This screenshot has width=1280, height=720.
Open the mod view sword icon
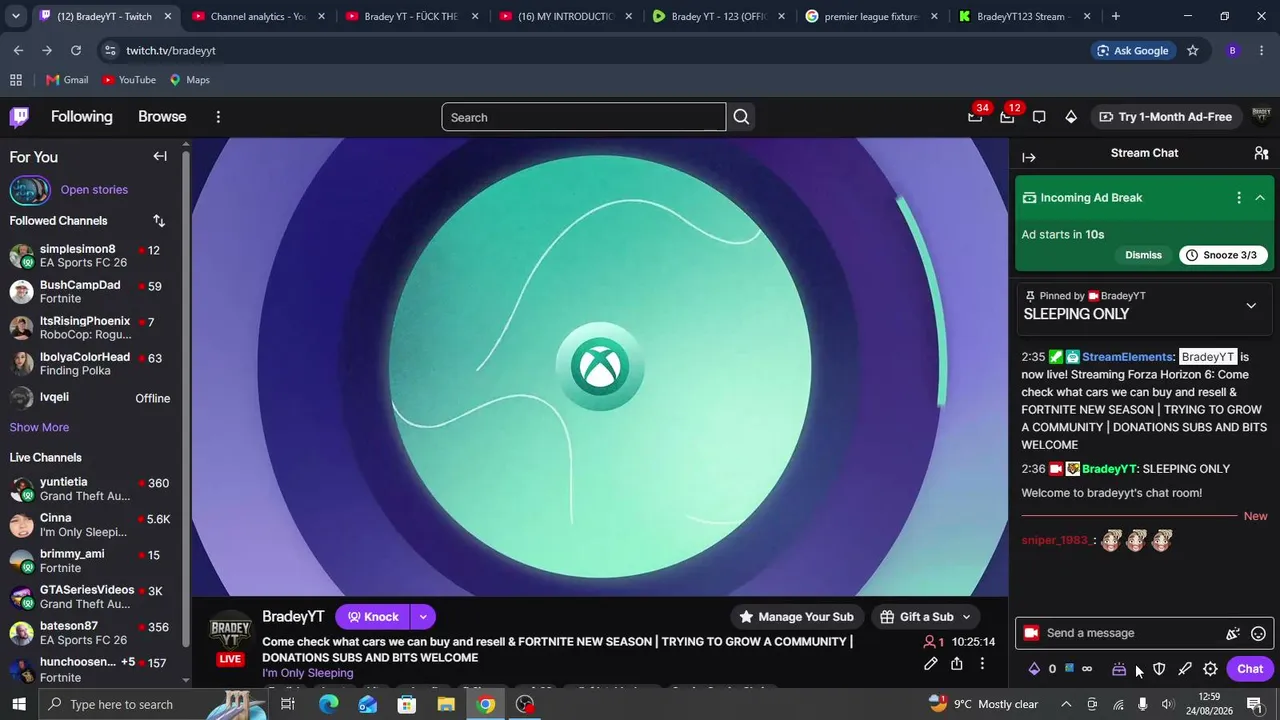pyautogui.click(x=1185, y=669)
